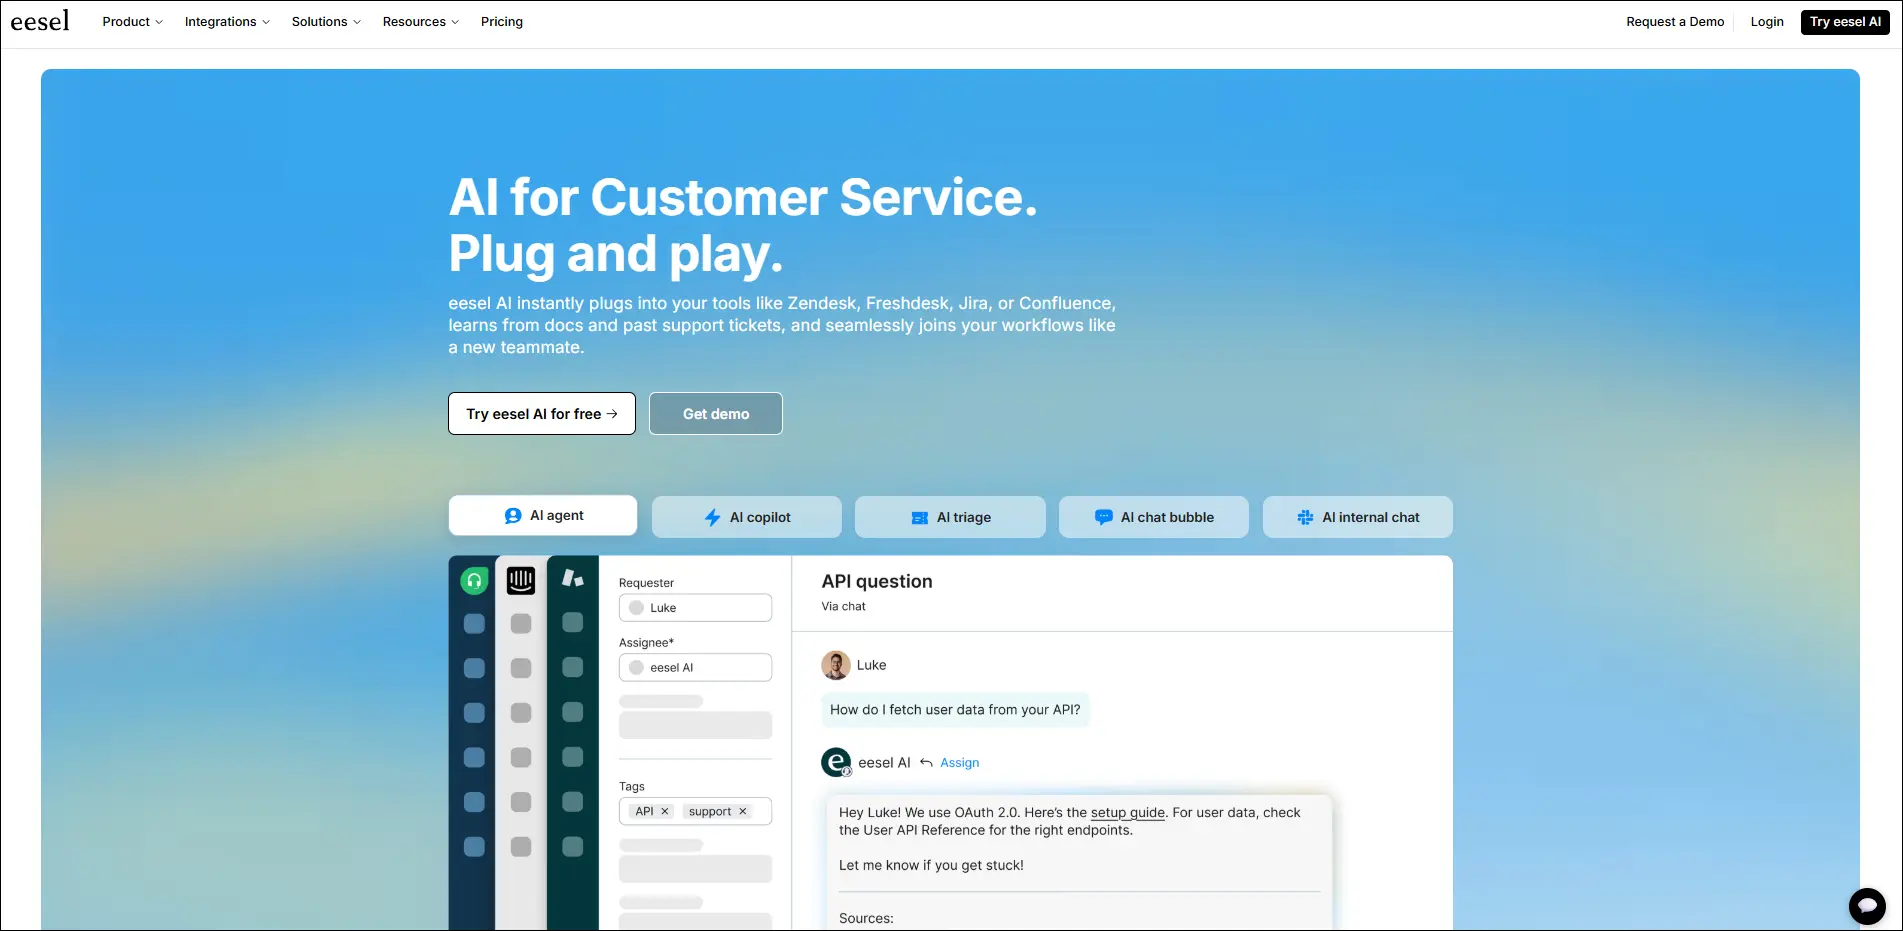Click the Intercom icon in the sidebar
The width and height of the screenshot is (1903, 931).
520,580
